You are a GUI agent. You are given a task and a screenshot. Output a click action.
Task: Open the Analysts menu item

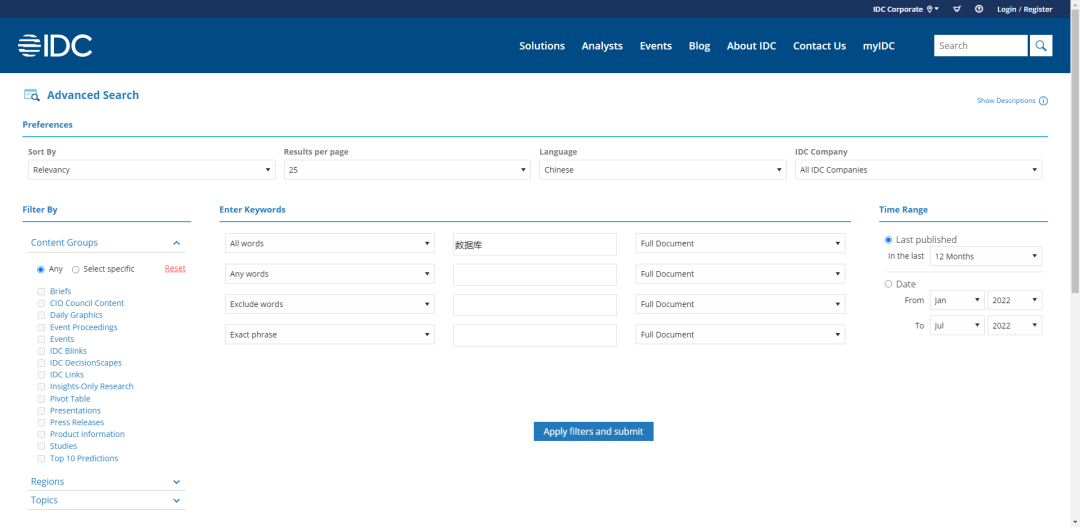(x=602, y=45)
